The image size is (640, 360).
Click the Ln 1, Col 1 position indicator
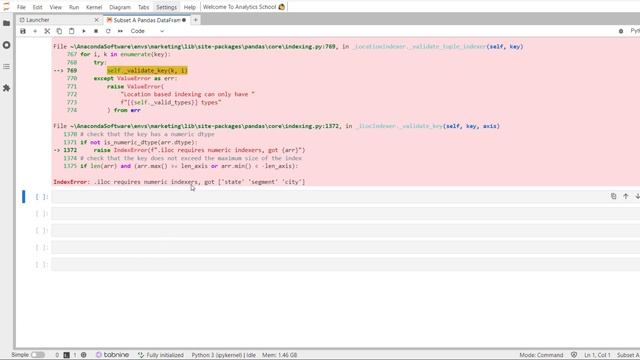tap(597, 355)
